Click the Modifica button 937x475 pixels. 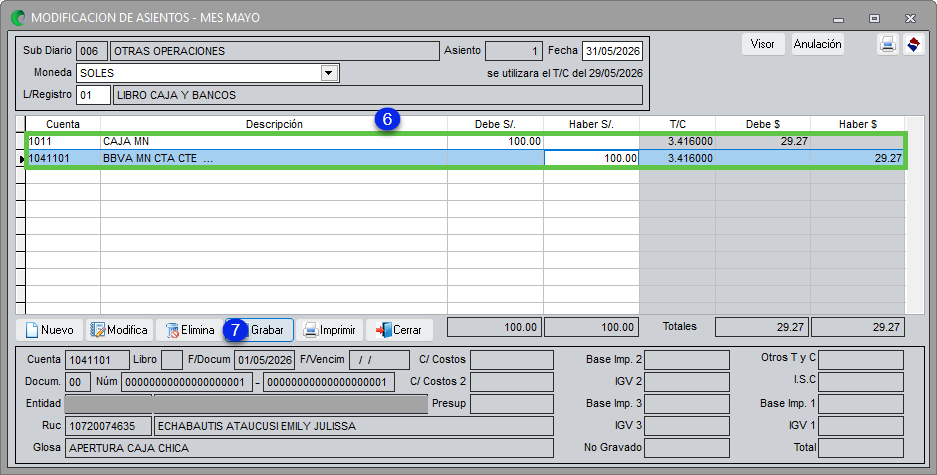(x=119, y=330)
